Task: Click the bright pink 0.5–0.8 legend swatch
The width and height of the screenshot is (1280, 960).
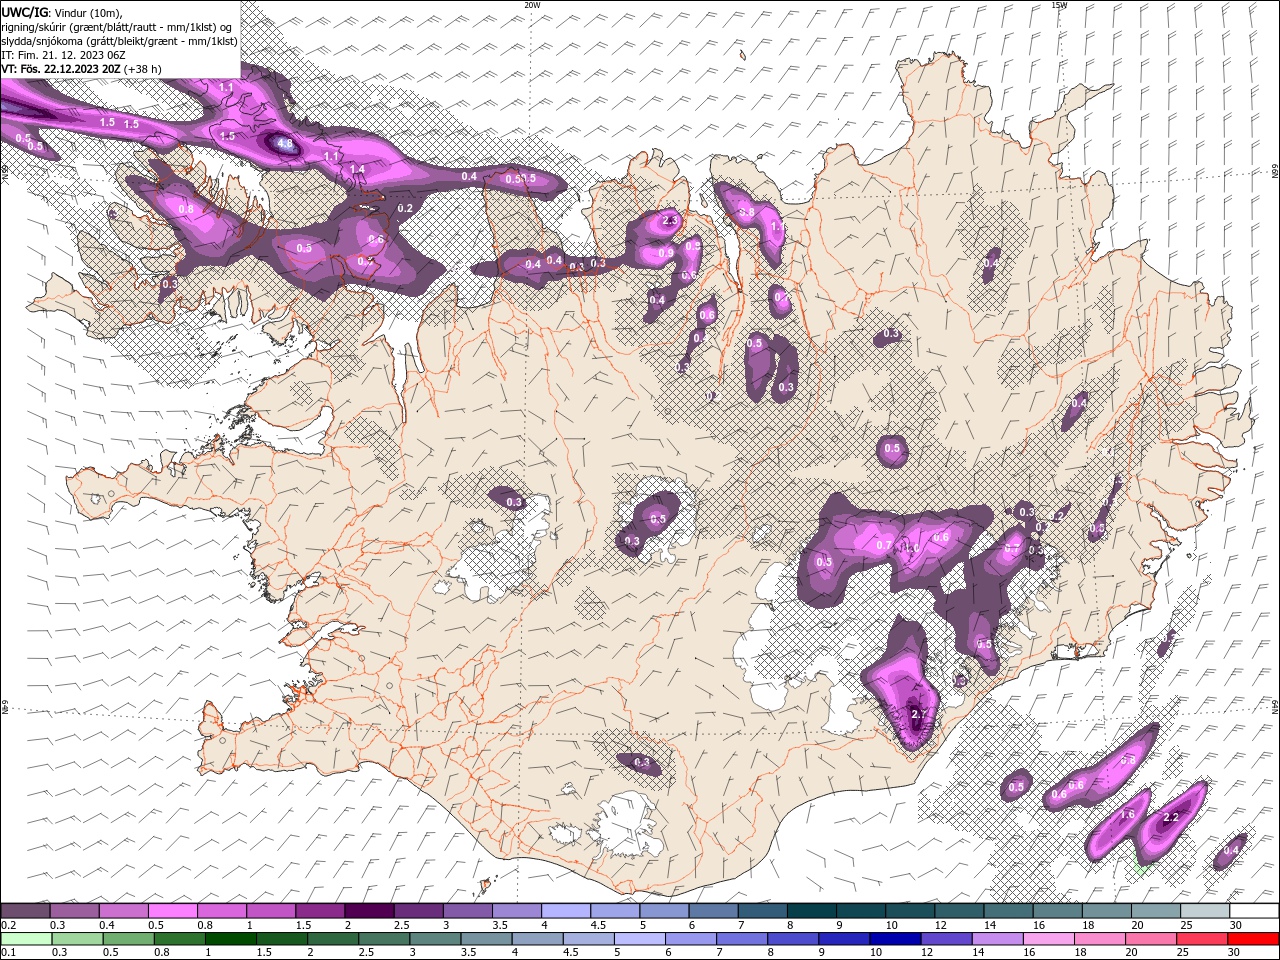Action: [x=172, y=911]
